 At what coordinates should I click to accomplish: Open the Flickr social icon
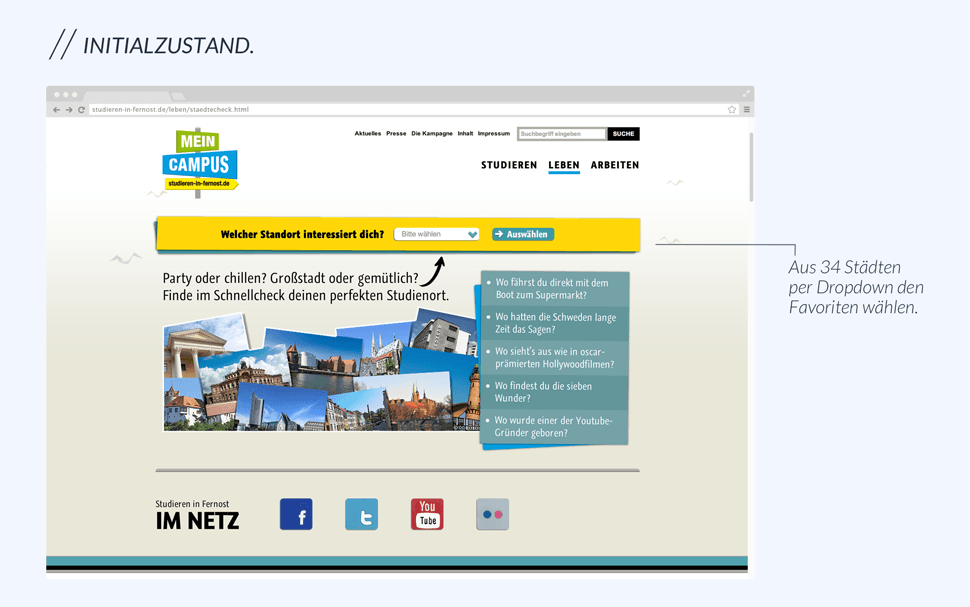(492, 514)
